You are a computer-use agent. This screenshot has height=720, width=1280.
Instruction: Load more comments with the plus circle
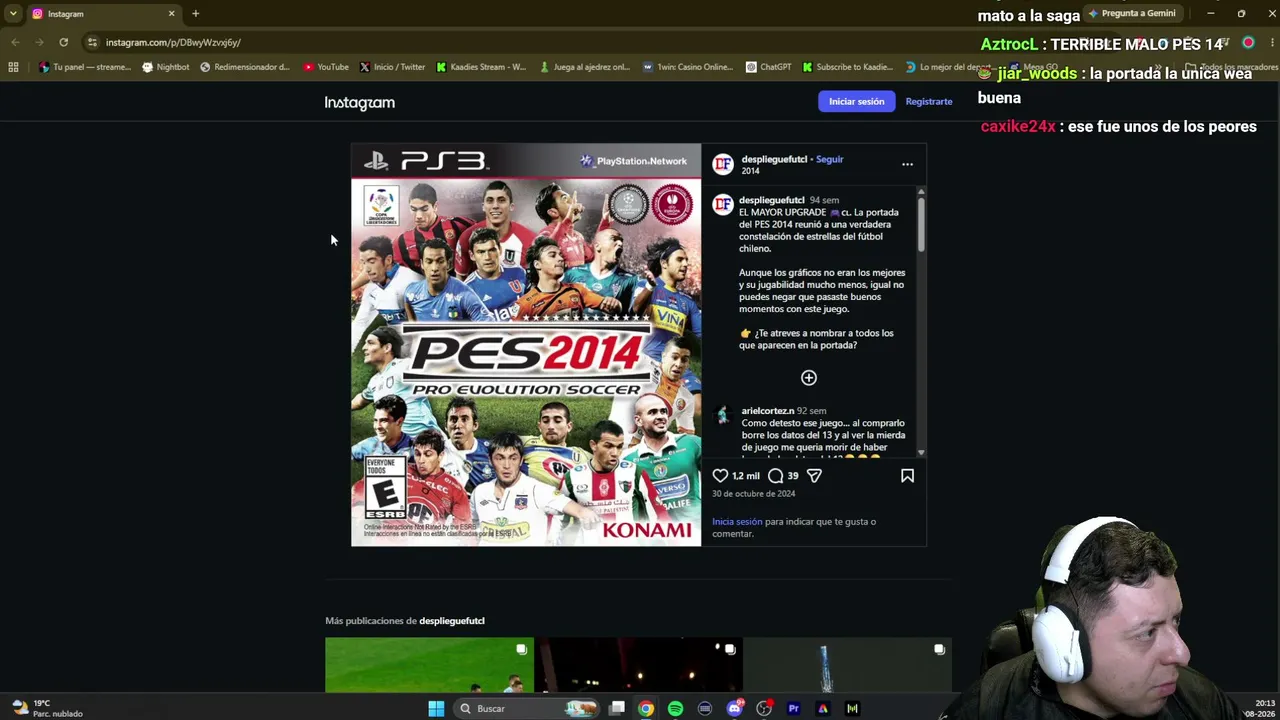pyautogui.click(x=809, y=378)
